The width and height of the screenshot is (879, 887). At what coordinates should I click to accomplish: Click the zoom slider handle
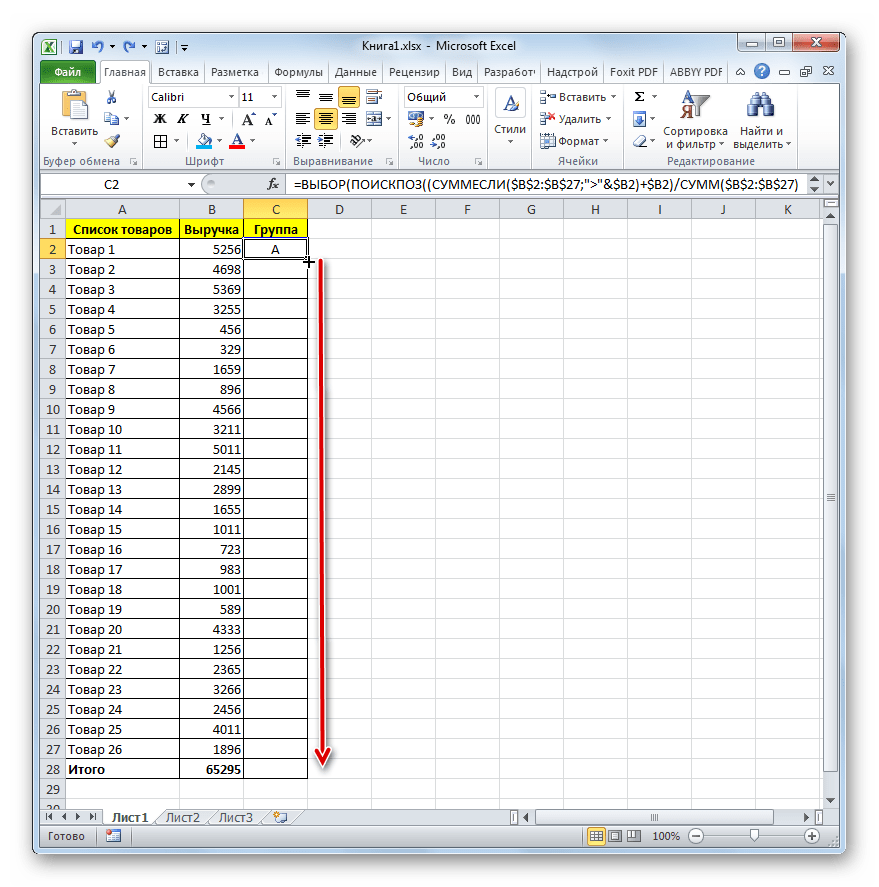click(753, 836)
